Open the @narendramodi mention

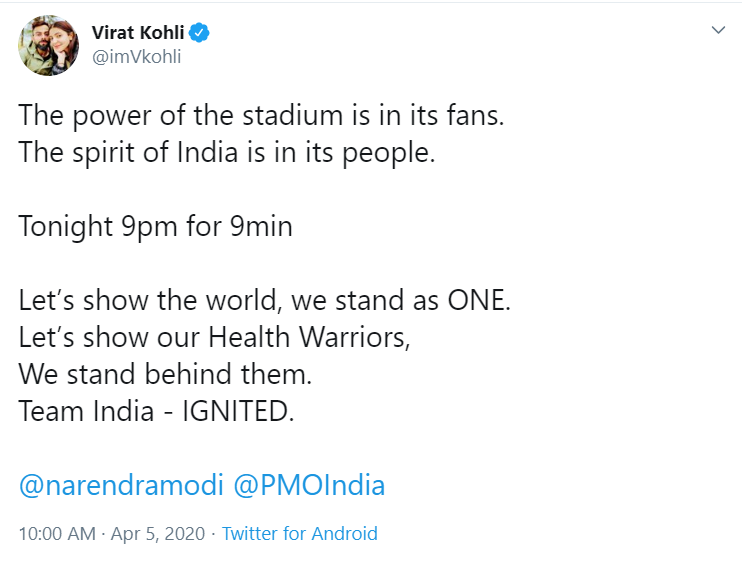[121, 486]
